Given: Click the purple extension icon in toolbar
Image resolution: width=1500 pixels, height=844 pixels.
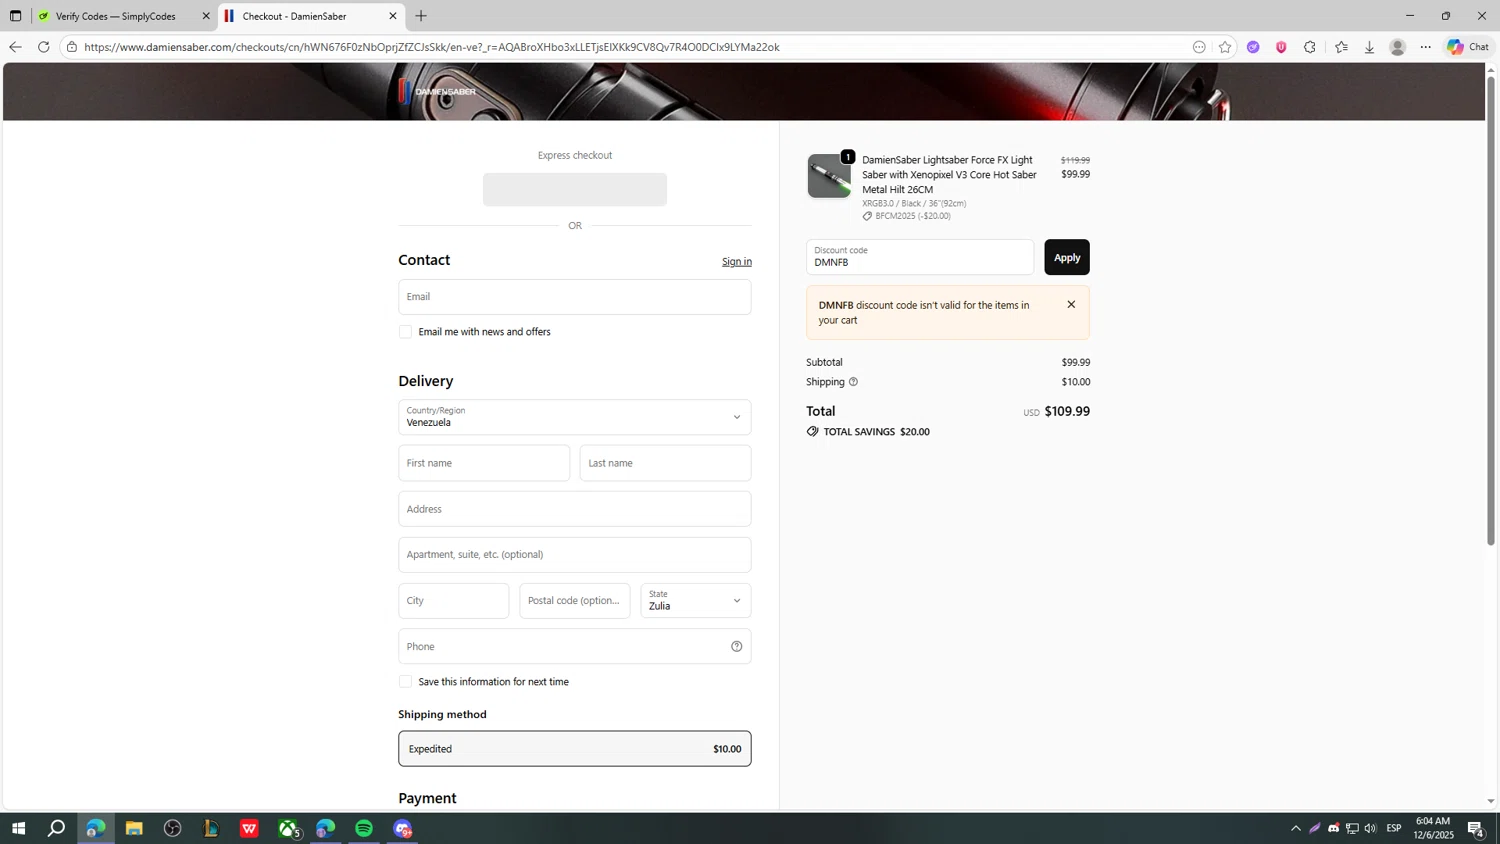Looking at the screenshot, I should click(x=1253, y=47).
